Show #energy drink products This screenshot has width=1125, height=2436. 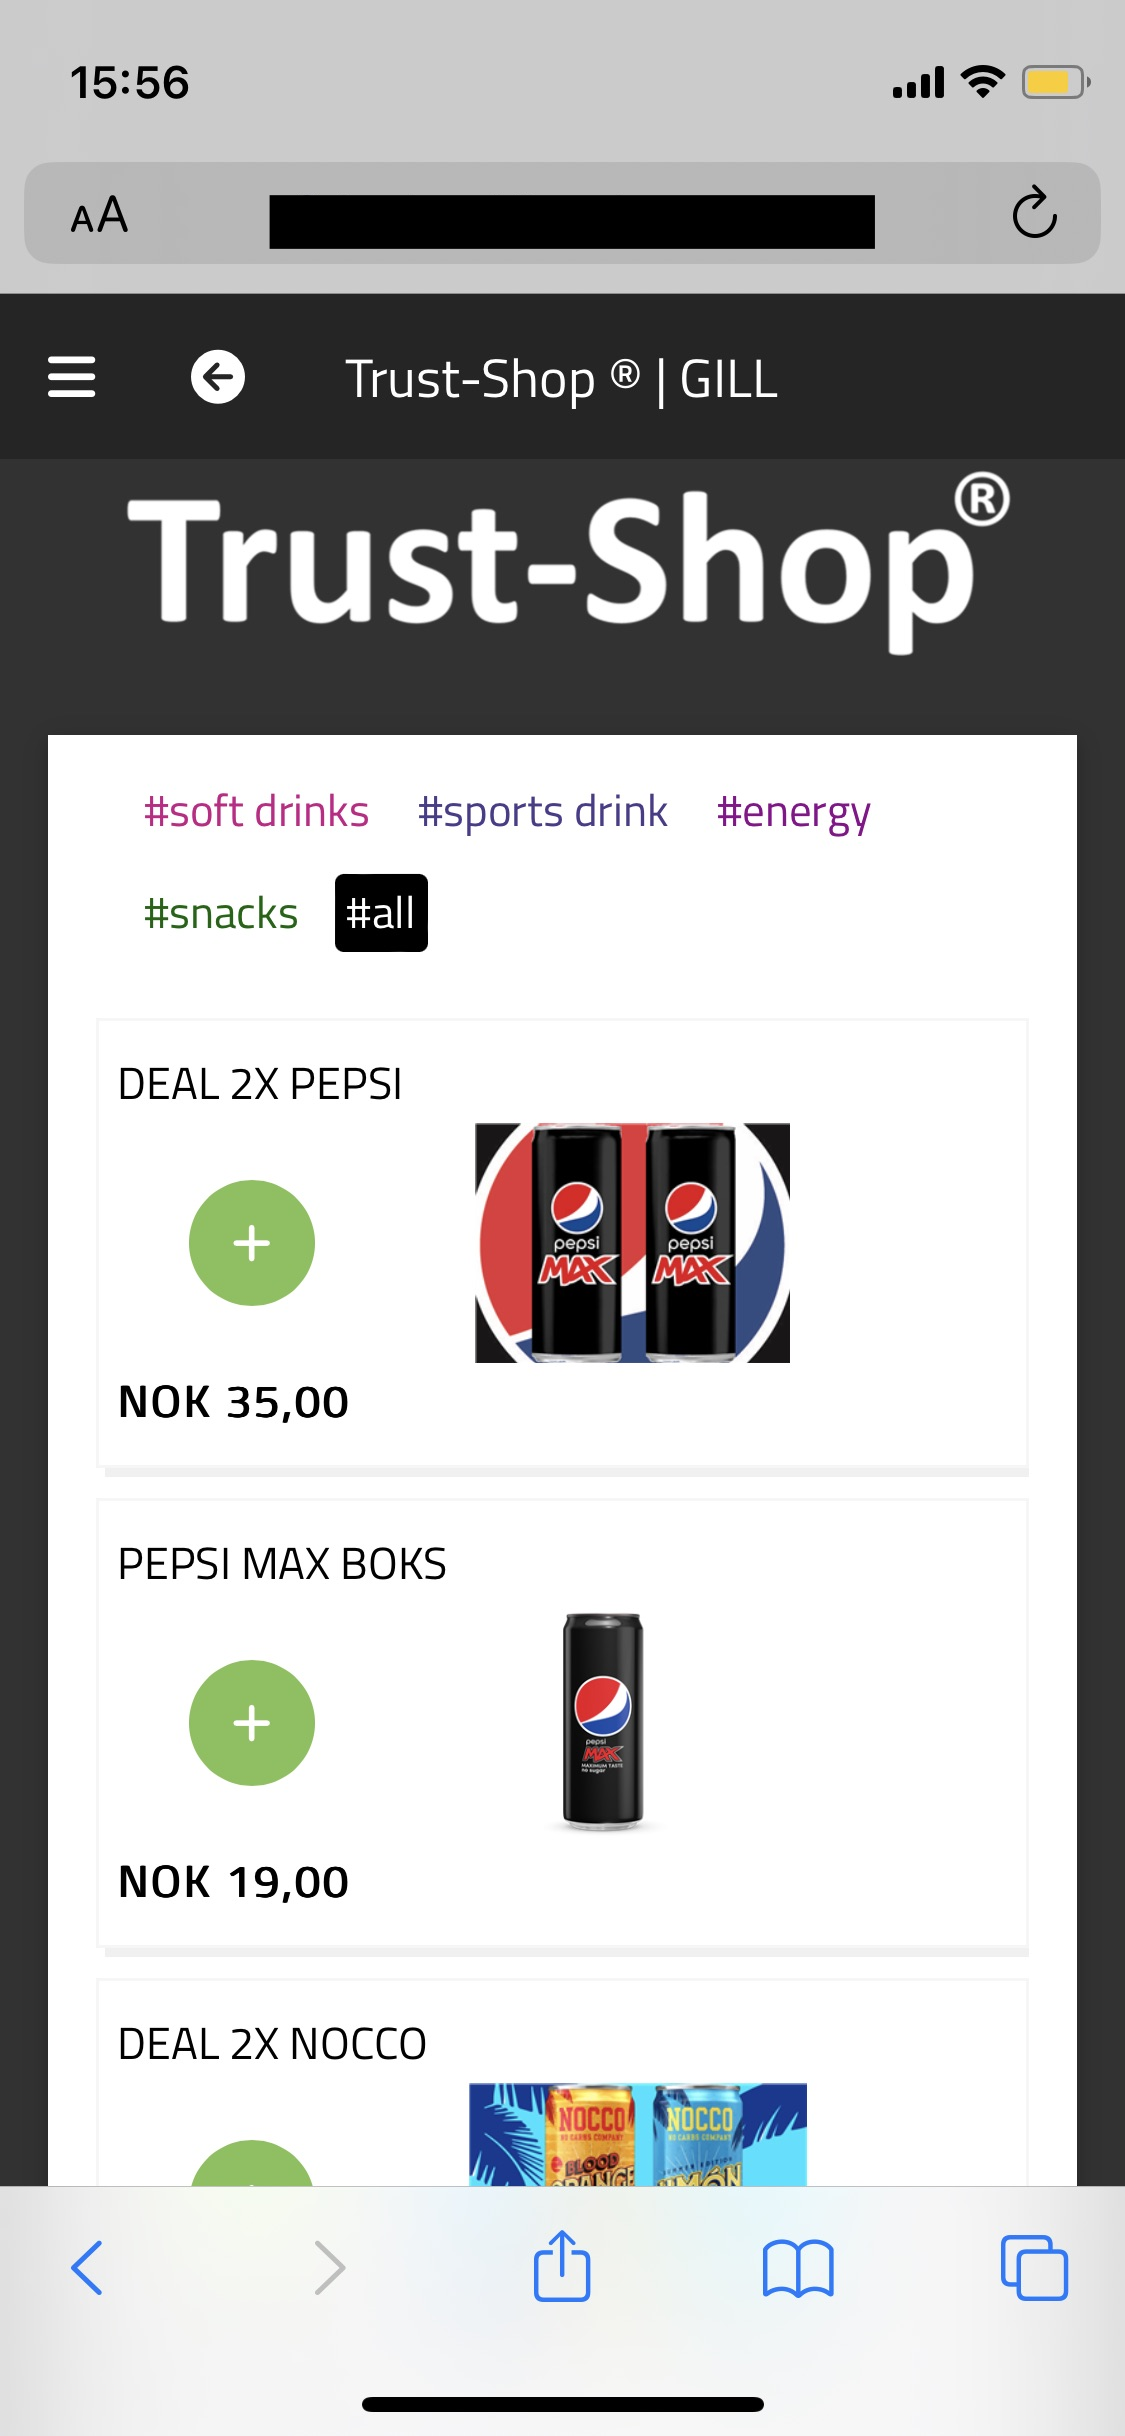(x=793, y=811)
